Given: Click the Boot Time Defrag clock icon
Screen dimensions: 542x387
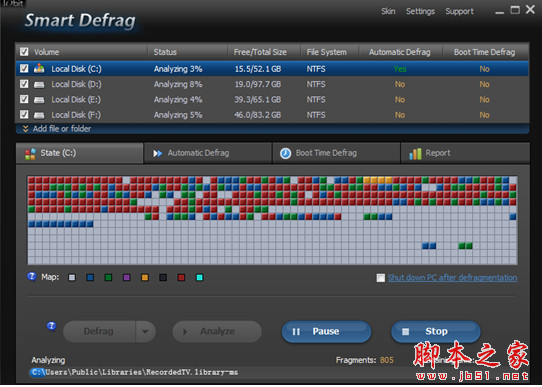Looking at the screenshot, I should 285,153.
